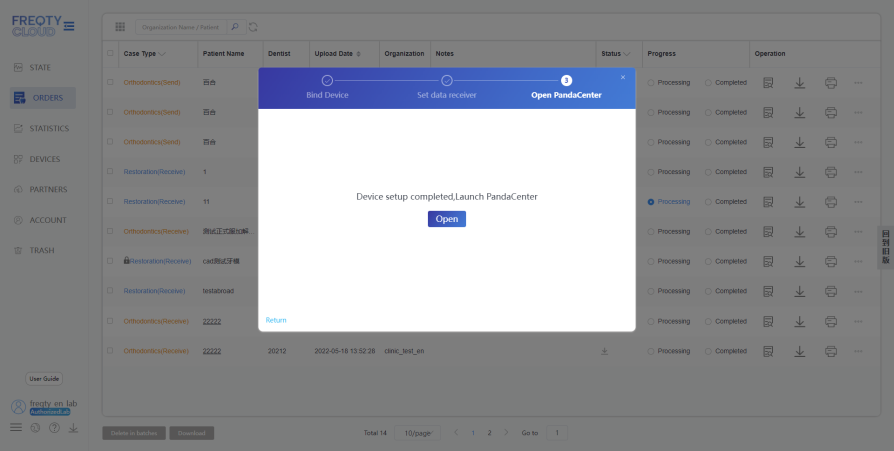Go to Bind Device step
The width and height of the screenshot is (894, 451).
(327, 87)
